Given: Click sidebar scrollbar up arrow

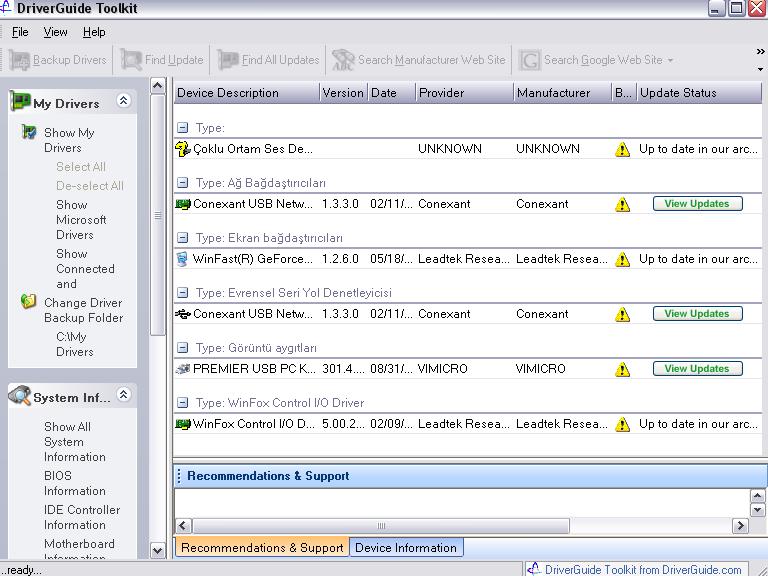Looking at the screenshot, I should (x=158, y=86).
